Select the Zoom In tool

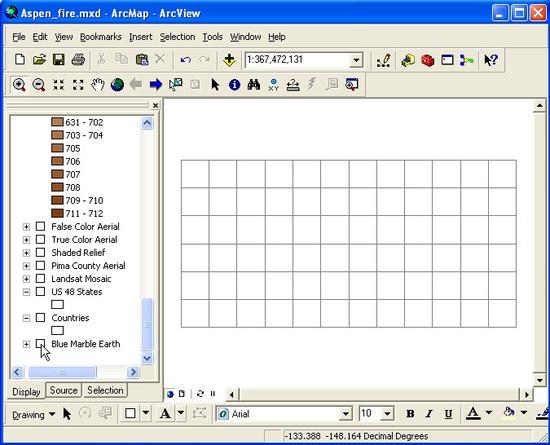pos(19,85)
